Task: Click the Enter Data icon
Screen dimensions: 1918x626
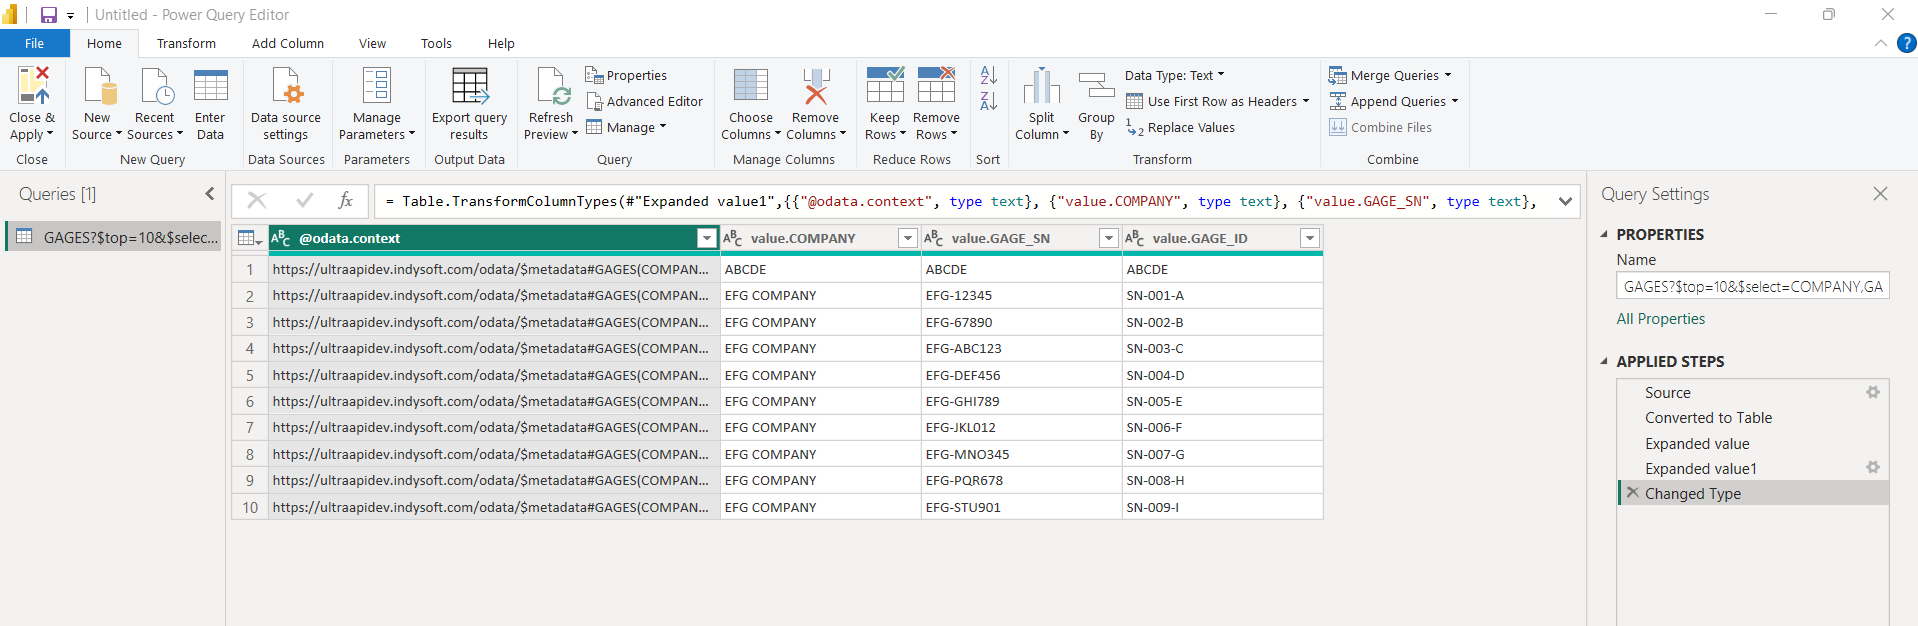Action: pyautogui.click(x=210, y=86)
